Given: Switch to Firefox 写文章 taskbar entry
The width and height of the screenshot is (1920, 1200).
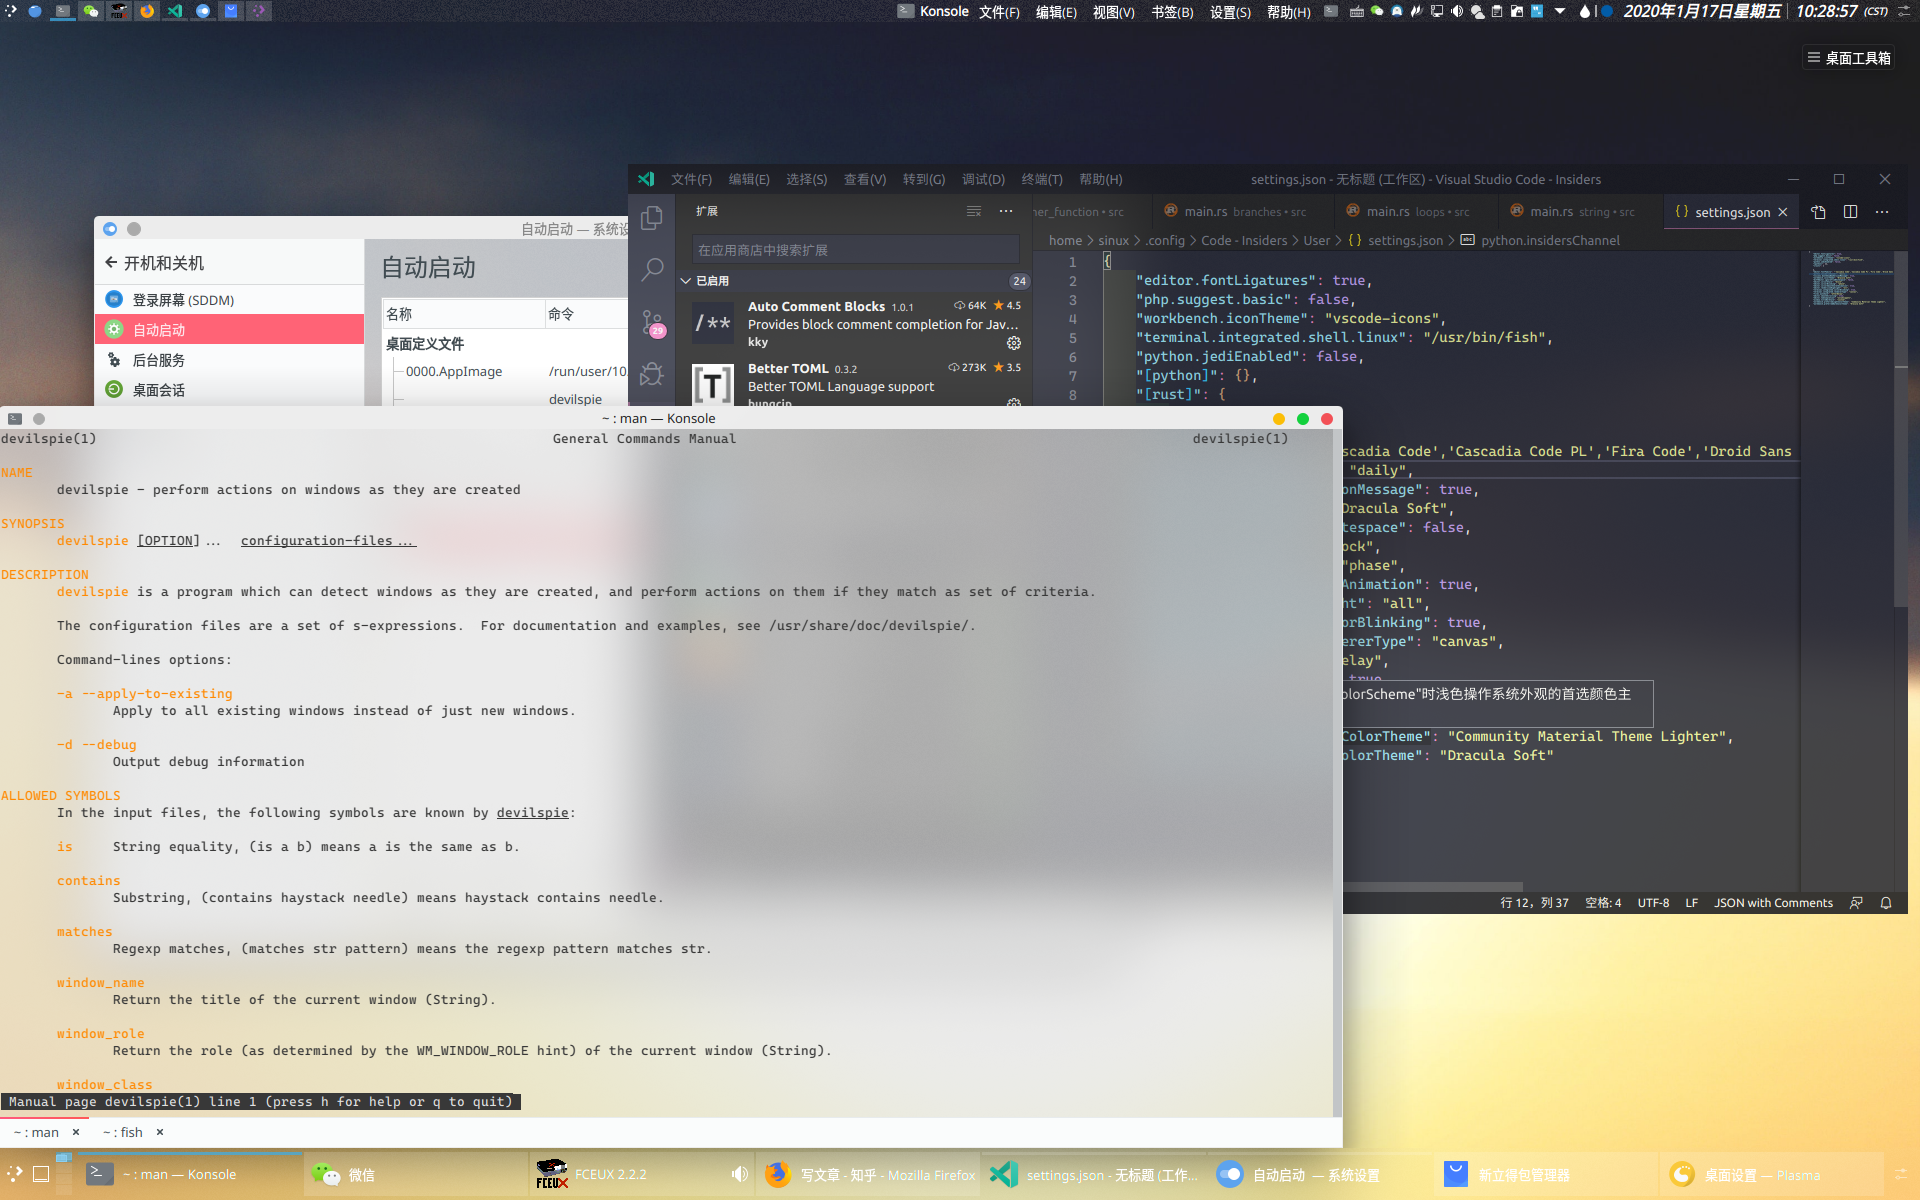Looking at the screenshot, I should tap(870, 1175).
